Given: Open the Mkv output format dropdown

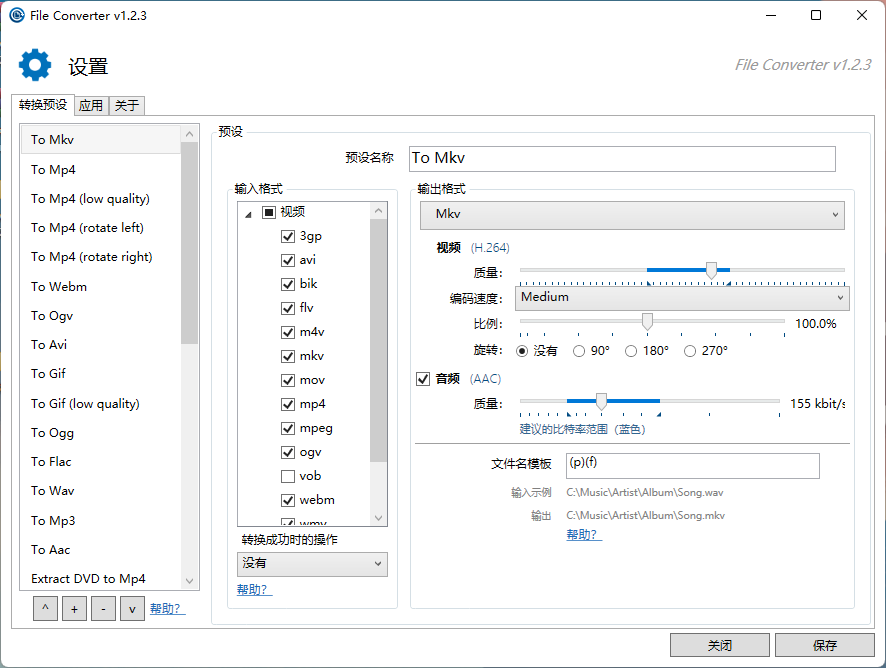Looking at the screenshot, I should 632,215.
